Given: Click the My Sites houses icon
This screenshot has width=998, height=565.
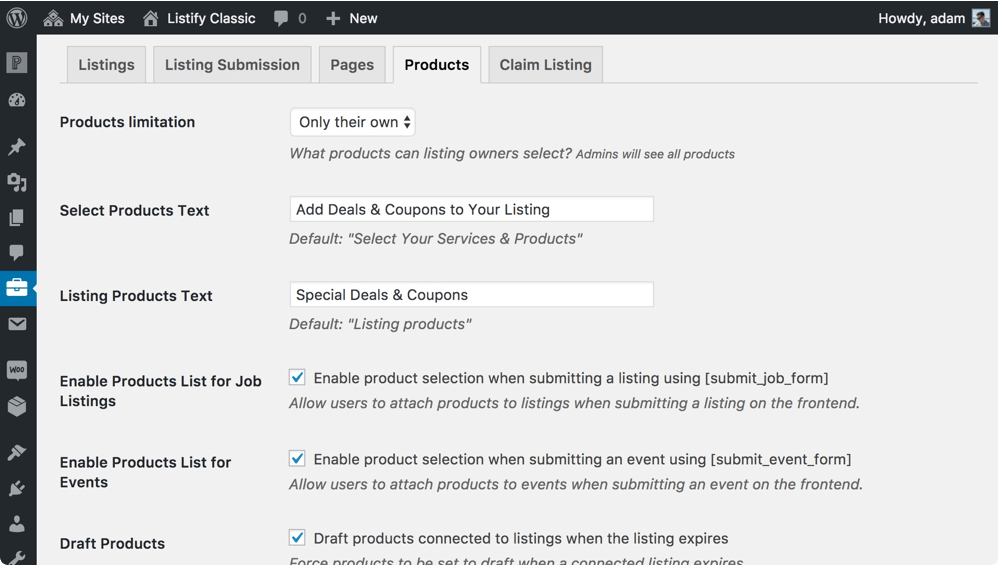Looking at the screenshot, I should [x=53, y=18].
